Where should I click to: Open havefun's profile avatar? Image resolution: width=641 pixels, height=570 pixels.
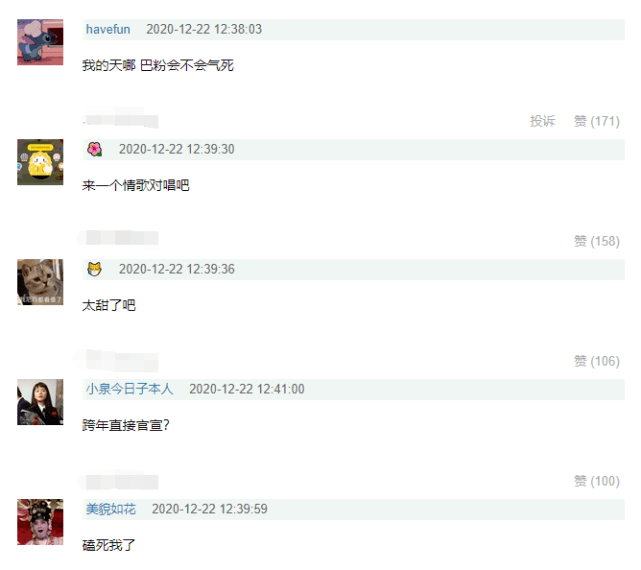click(x=40, y=42)
